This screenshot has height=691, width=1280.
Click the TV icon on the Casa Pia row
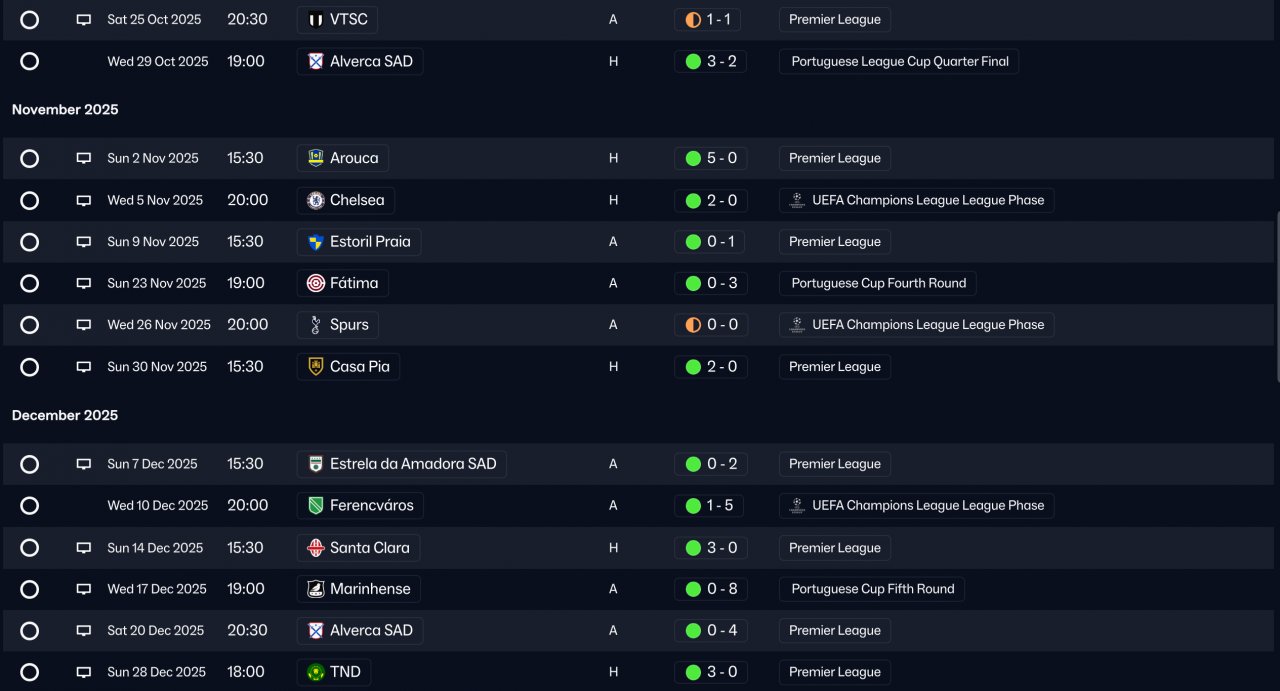84,367
